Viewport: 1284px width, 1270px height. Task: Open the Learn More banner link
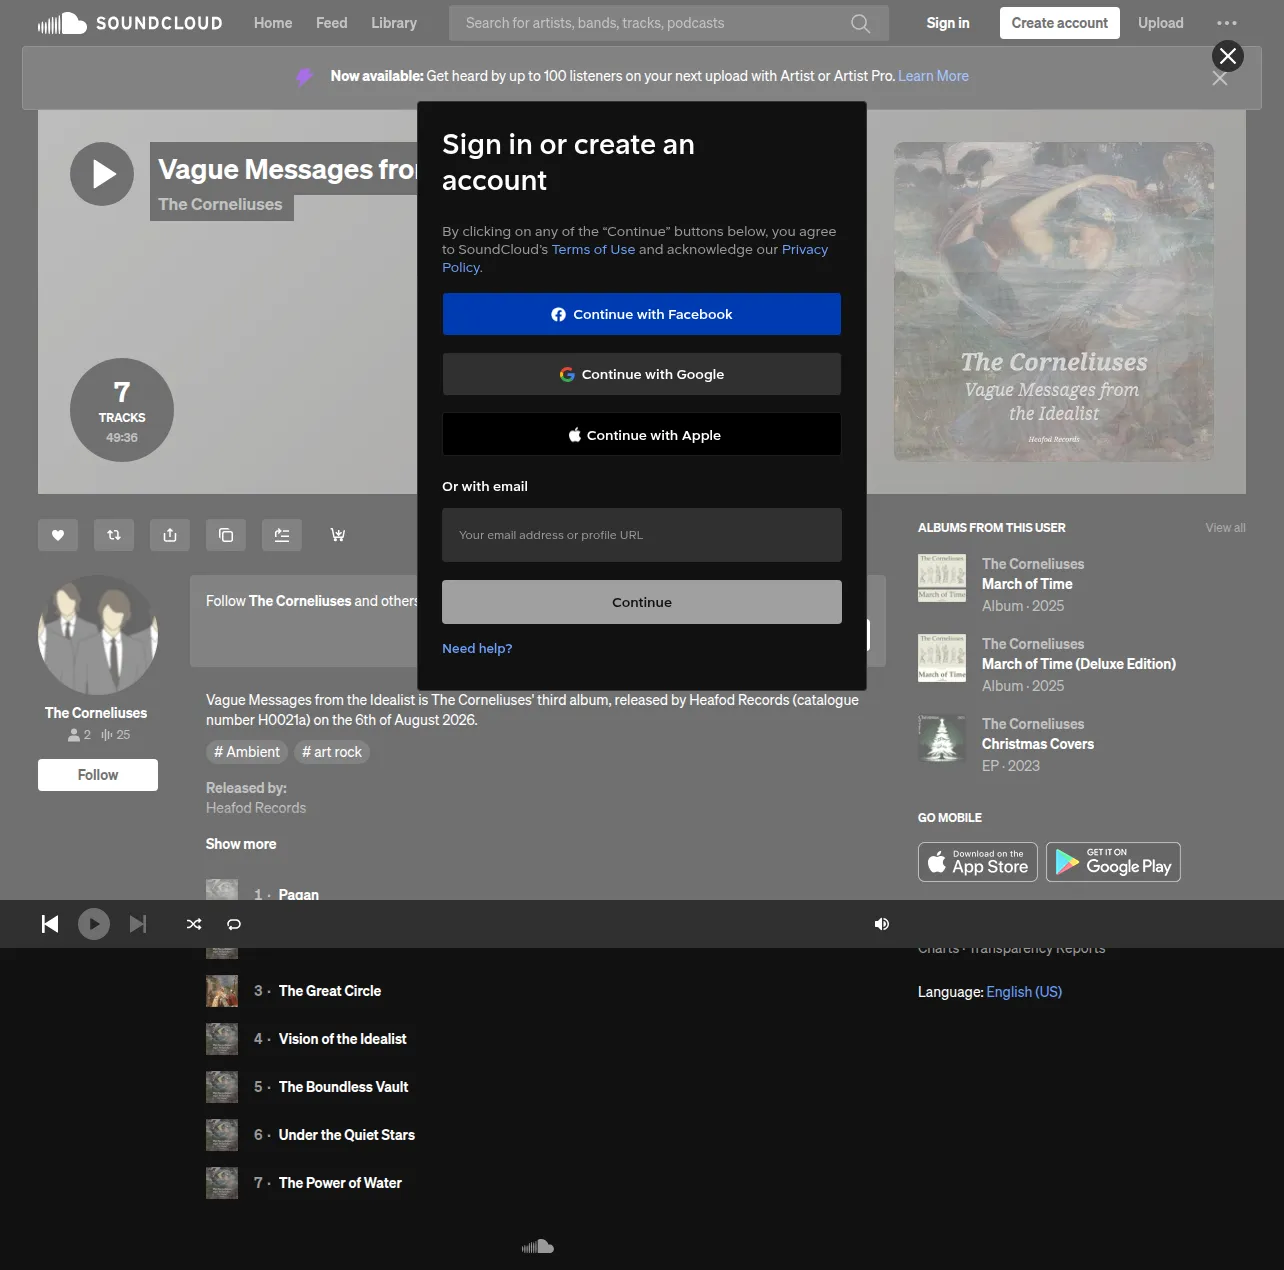pyautogui.click(x=933, y=76)
